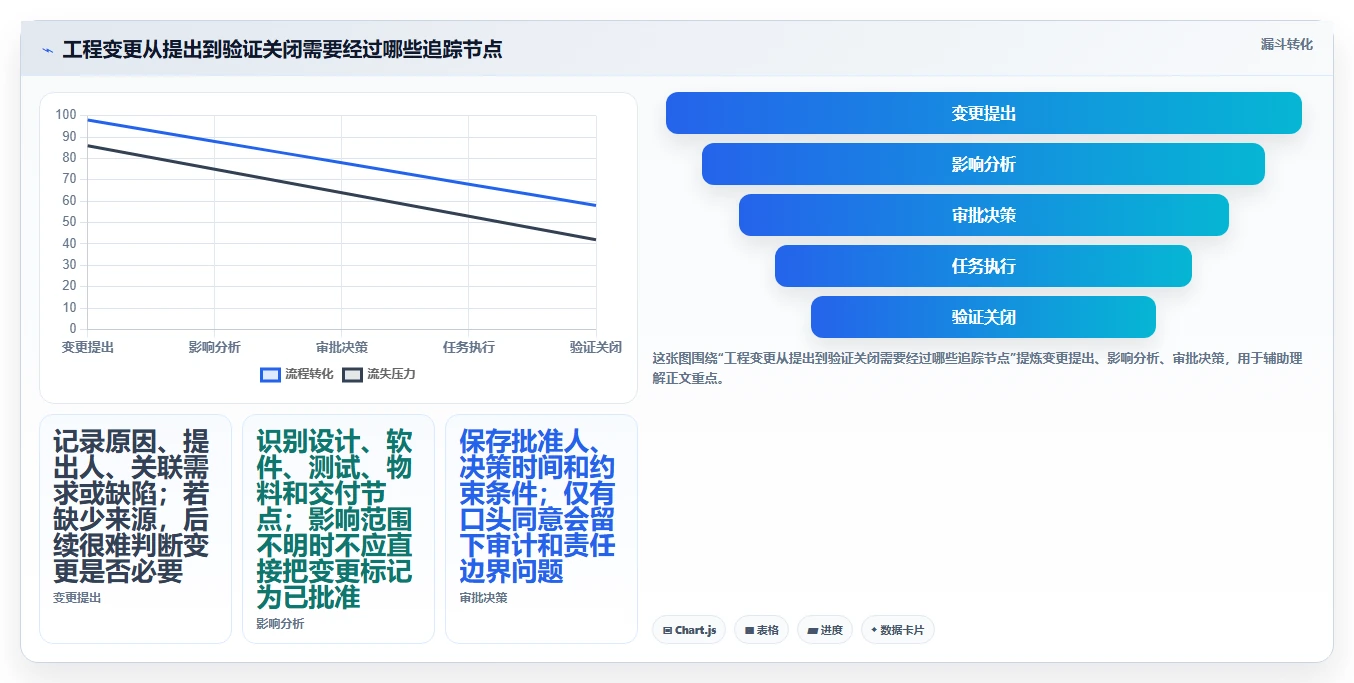Click the 变更提出 x-axis label

88,347
